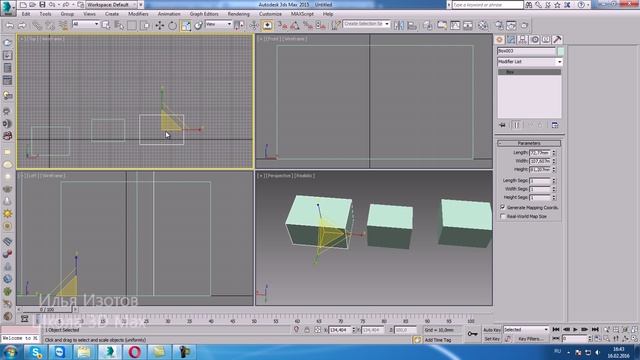Viewport: 640px width, 360px height.
Task: Click the time slider 0 / 100 handle
Action: click(47, 310)
